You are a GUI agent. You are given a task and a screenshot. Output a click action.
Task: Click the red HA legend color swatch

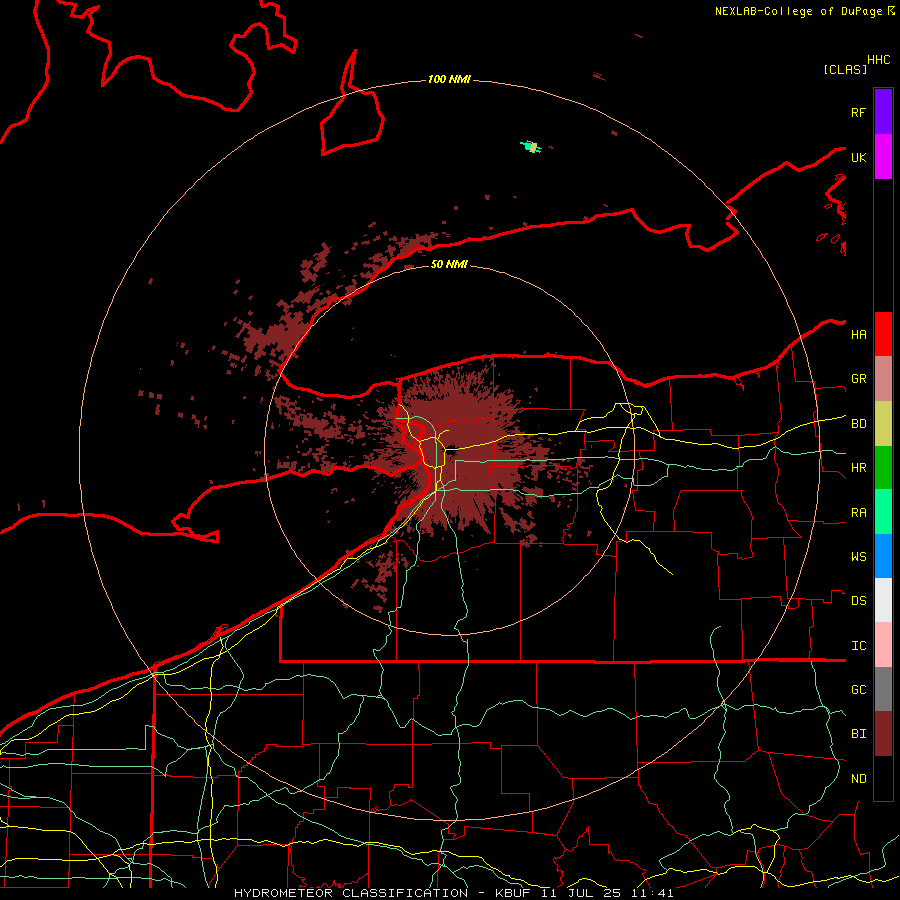pos(883,334)
